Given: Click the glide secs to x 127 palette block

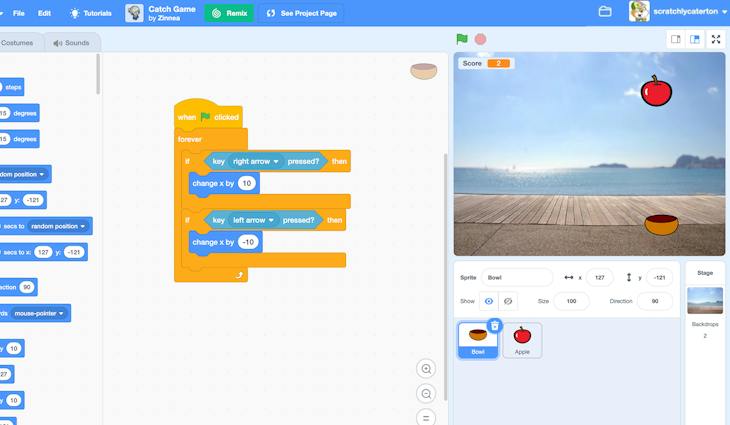Looking at the screenshot, I should [x=43, y=252].
